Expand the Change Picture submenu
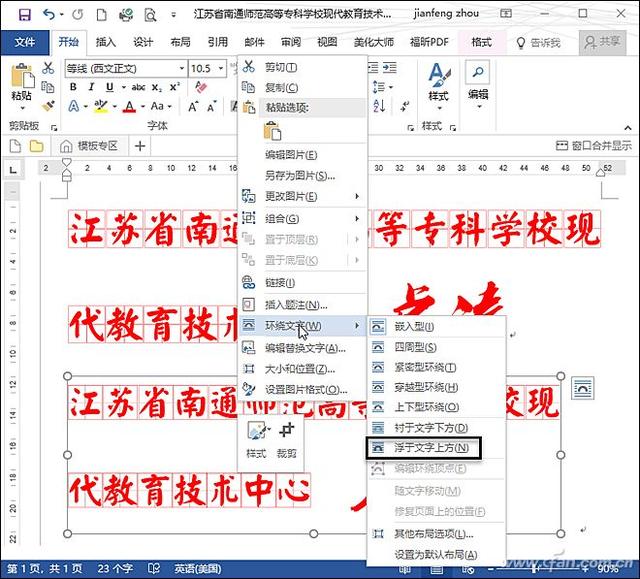This screenshot has height=579, width=640. point(303,197)
